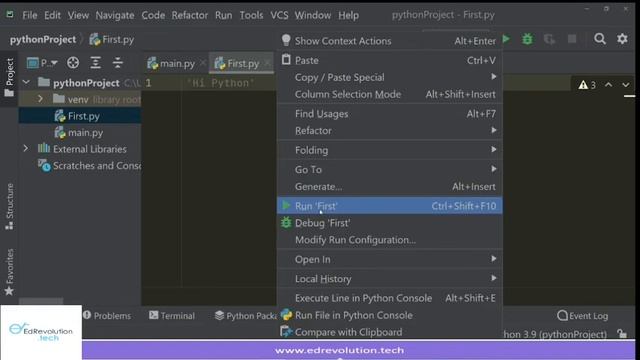Choose Generate... in context menu
This screenshot has height=360, width=640.
coord(389,187)
